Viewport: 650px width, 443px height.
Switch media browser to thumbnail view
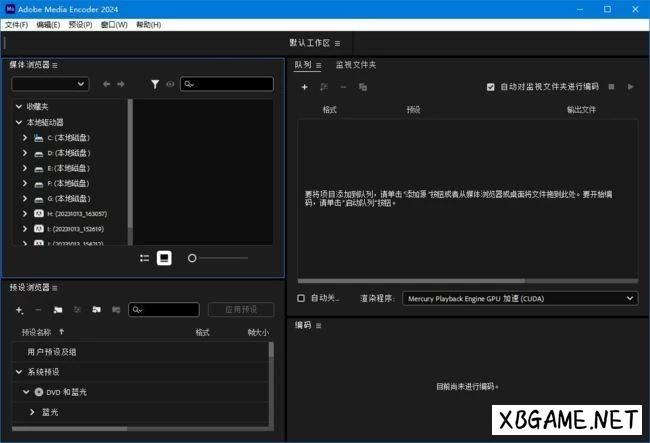pyautogui.click(x=164, y=258)
